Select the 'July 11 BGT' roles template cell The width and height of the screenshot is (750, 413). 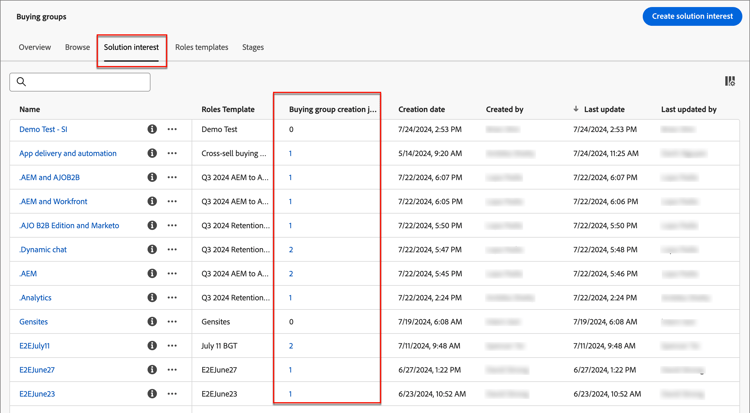(x=219, y=346)
